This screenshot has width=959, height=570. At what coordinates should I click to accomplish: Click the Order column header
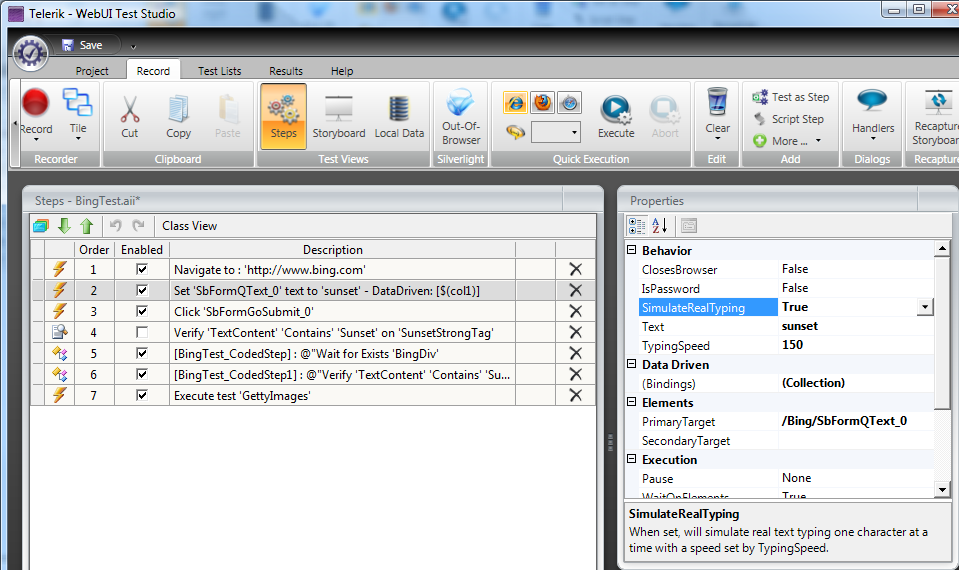[94, 250]
